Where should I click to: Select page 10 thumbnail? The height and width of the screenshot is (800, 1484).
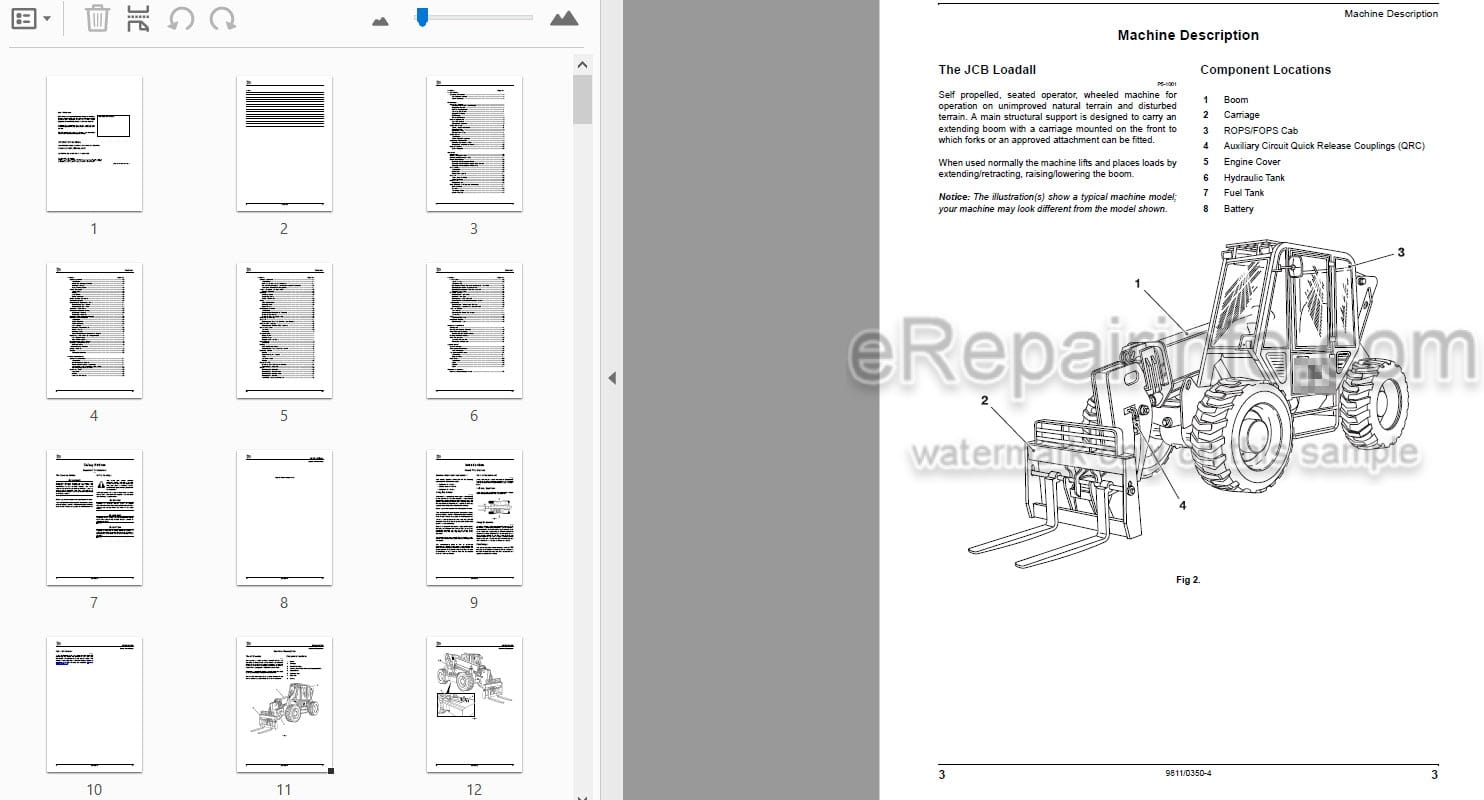point(94,705)
